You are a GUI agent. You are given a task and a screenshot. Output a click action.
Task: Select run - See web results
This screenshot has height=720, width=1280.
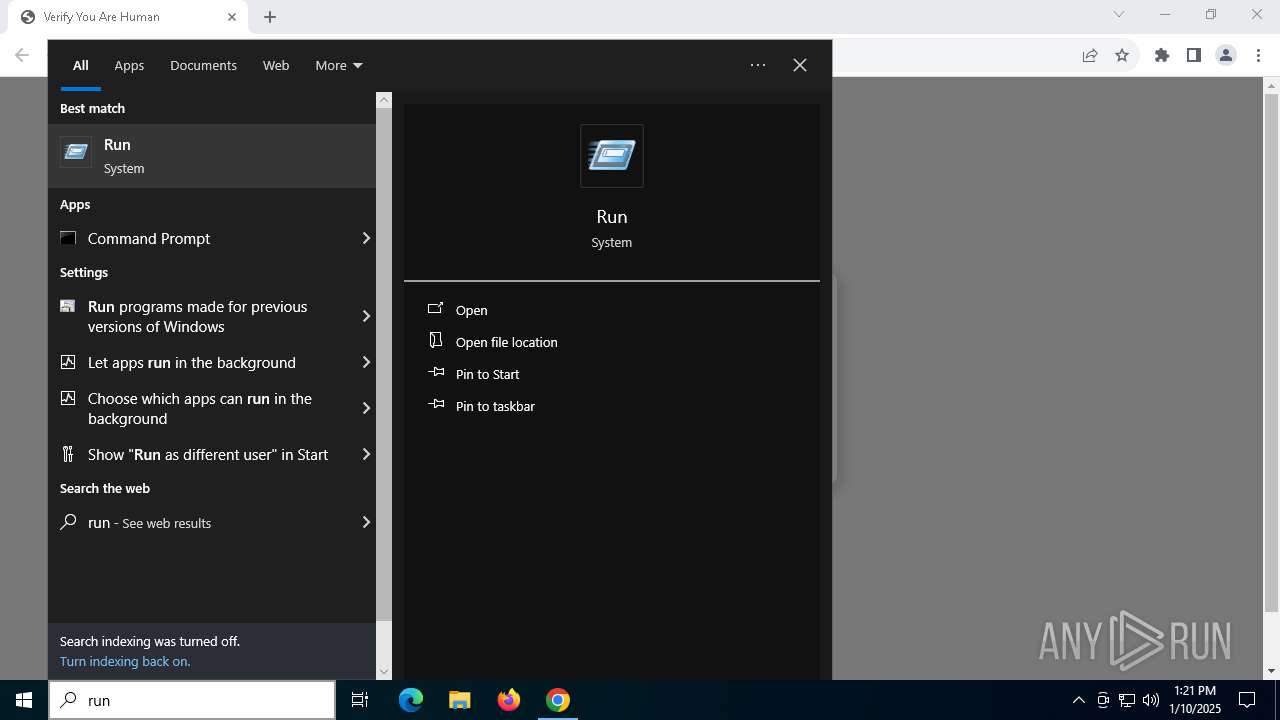(203, 522)
